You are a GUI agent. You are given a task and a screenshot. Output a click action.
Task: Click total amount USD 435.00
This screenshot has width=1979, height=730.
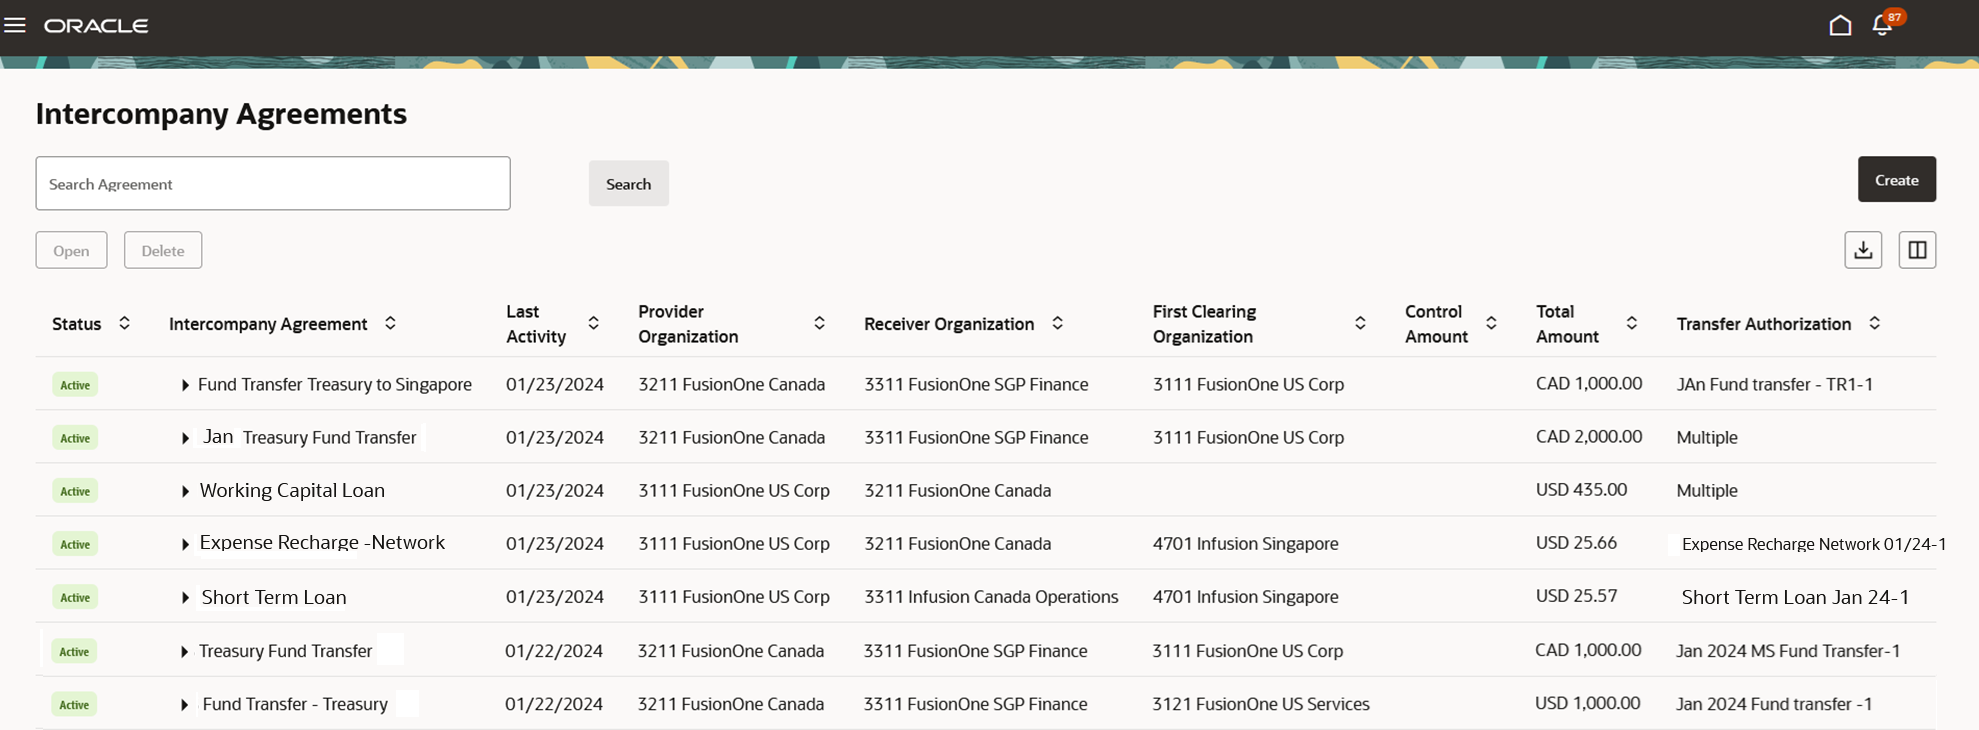(x=1581, y=489)
